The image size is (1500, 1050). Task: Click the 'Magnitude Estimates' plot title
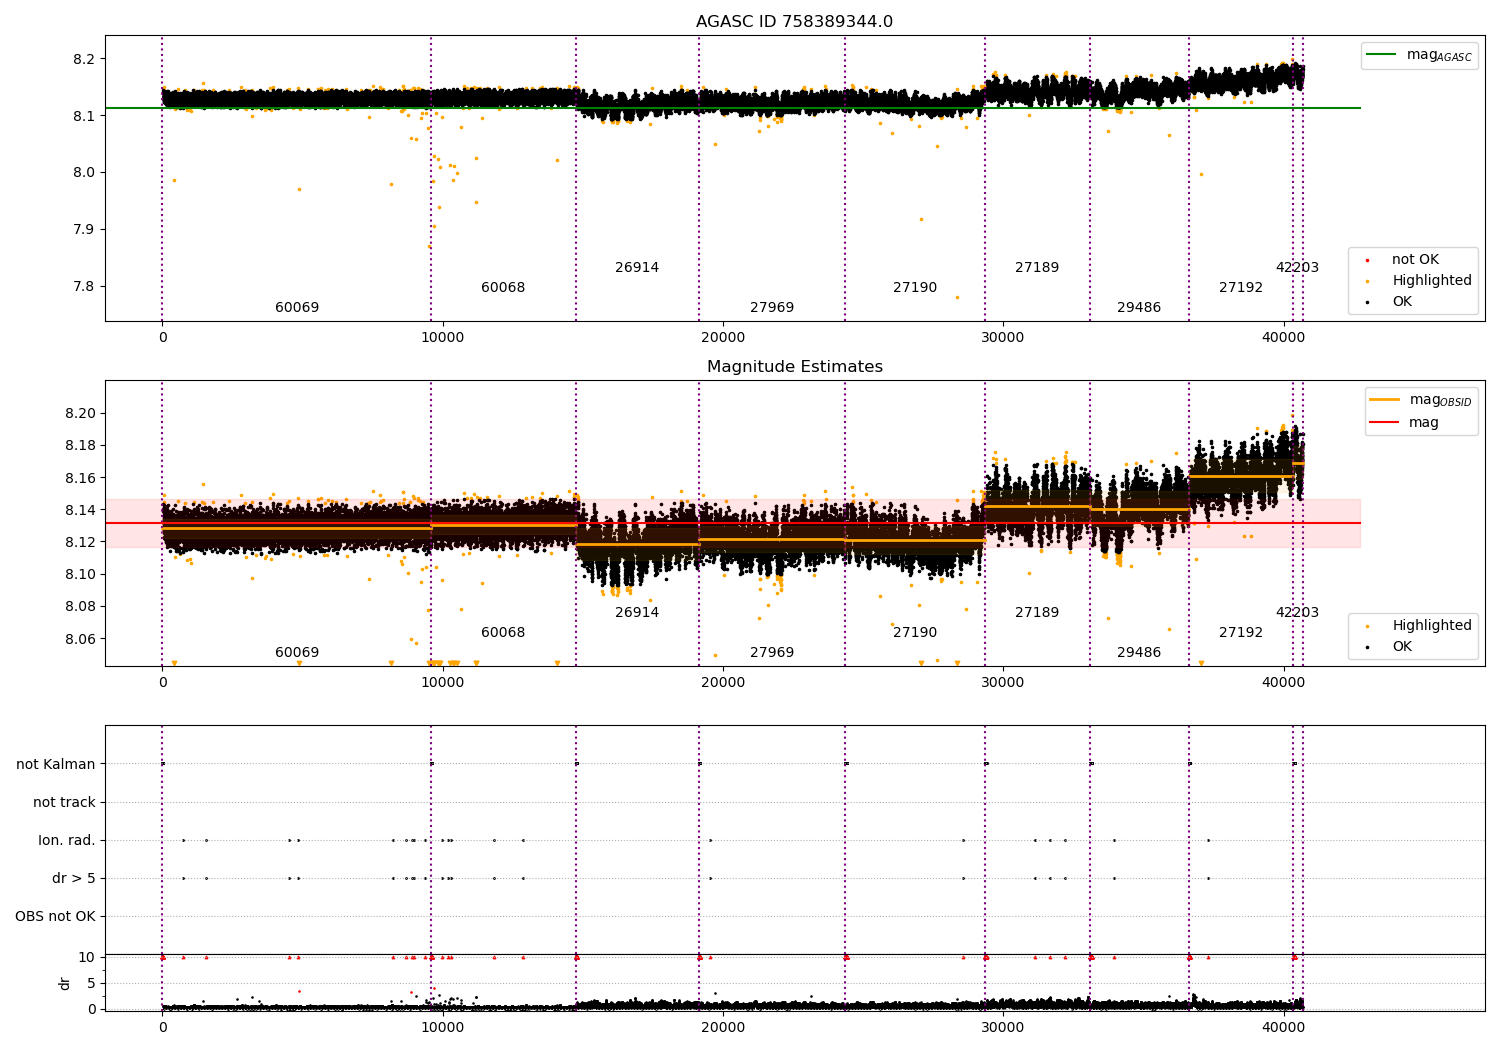(794, 367)
